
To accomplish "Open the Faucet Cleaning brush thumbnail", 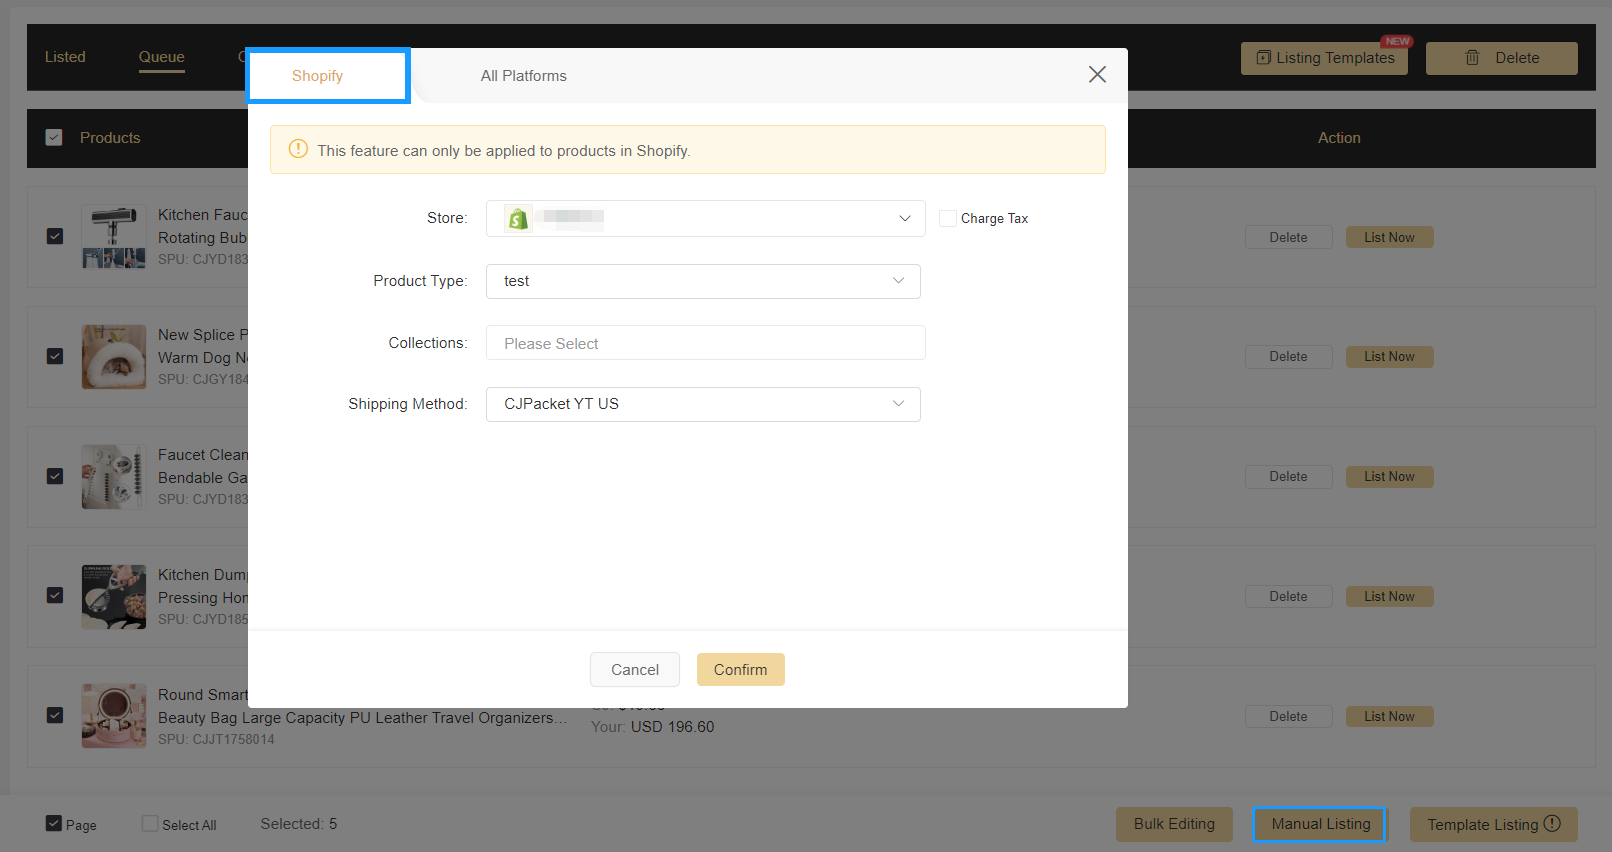I will click(x=114, y=477).
